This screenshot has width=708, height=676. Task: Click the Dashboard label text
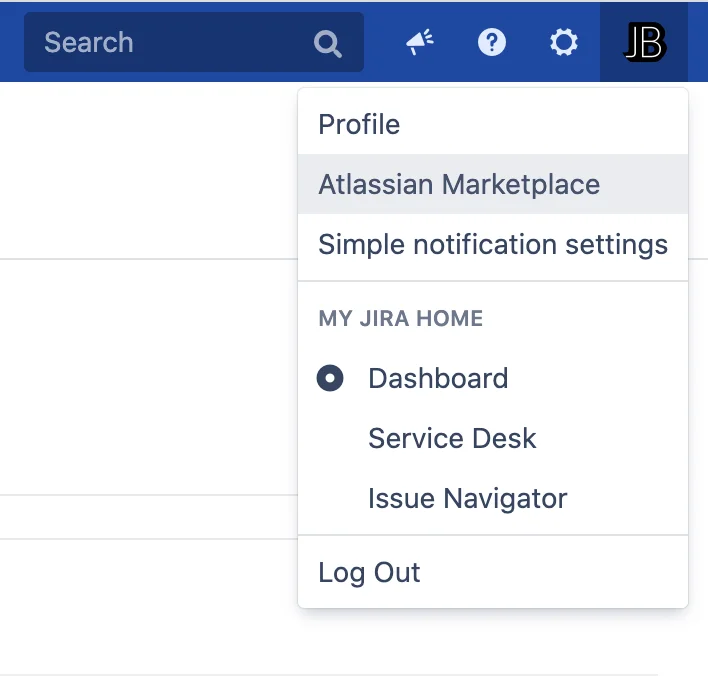pyautogui.click(x=438, y=378)
